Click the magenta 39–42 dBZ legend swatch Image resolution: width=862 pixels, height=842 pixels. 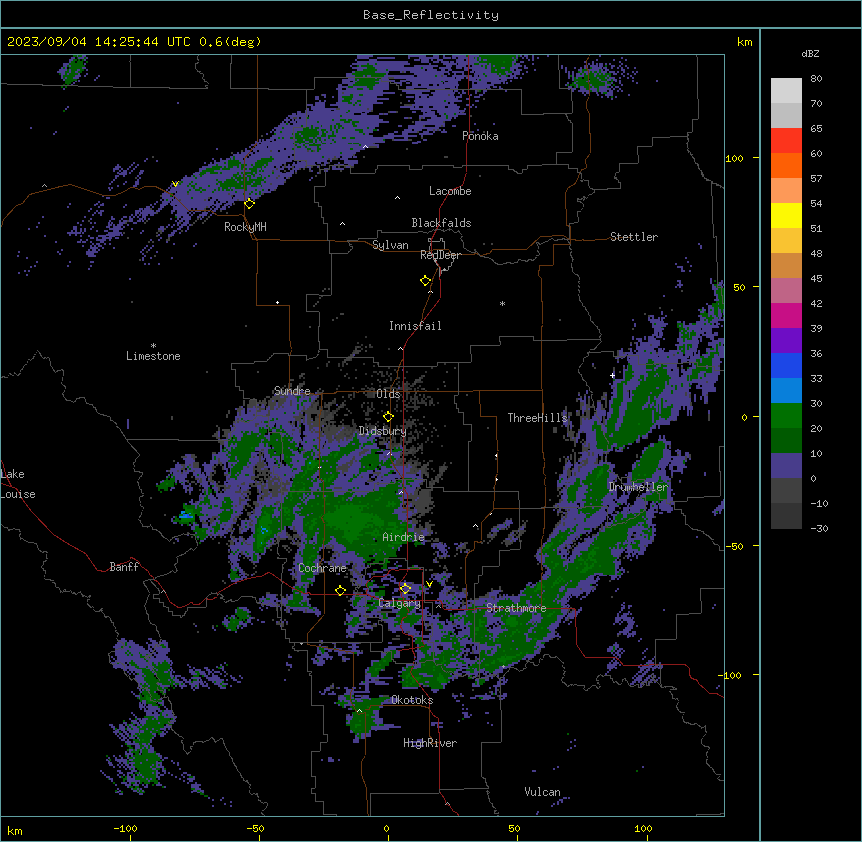coord(786,315)
